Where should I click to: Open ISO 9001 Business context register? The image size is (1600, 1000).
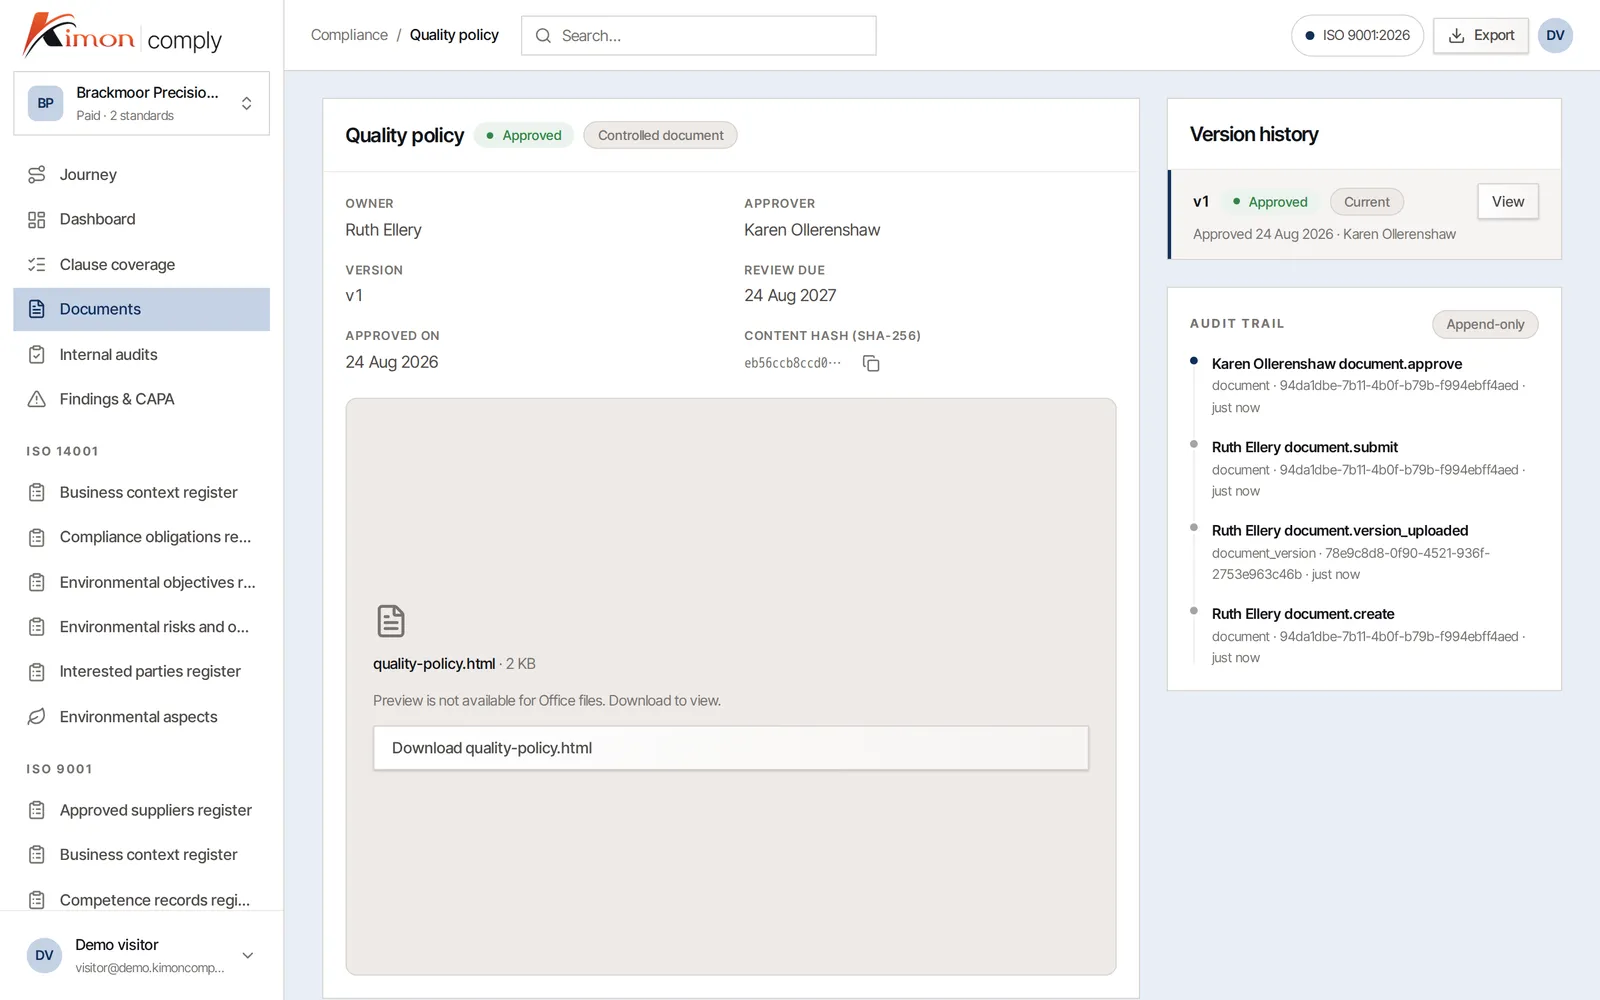[141, 855]
